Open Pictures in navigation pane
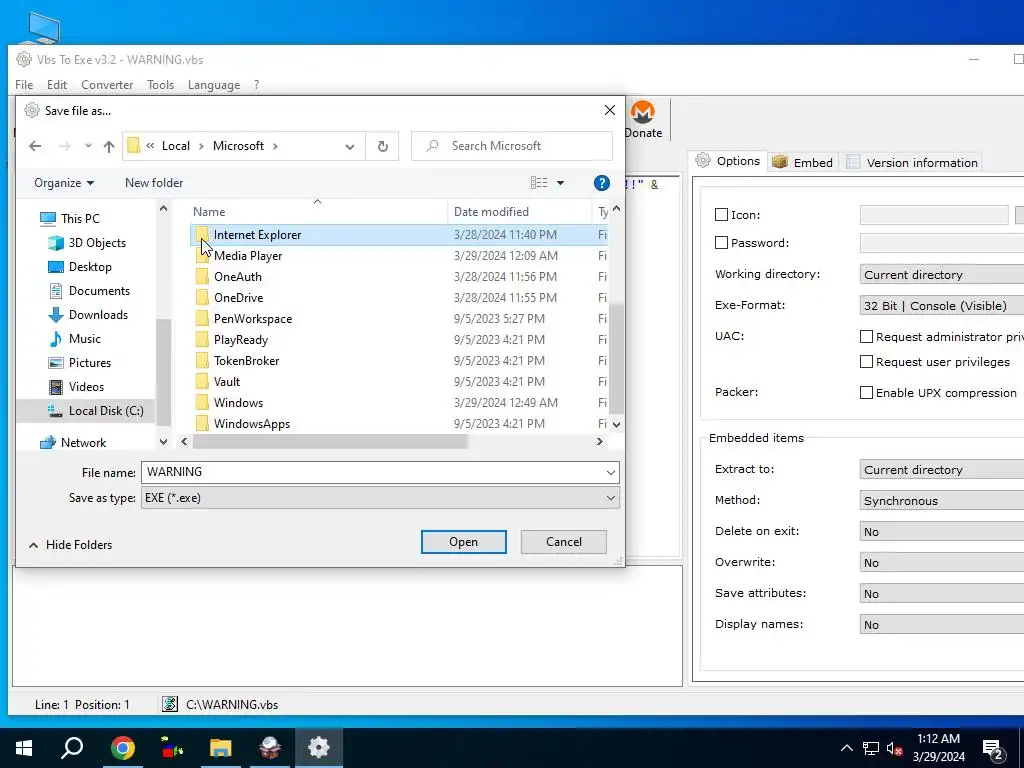 point(89,363)
